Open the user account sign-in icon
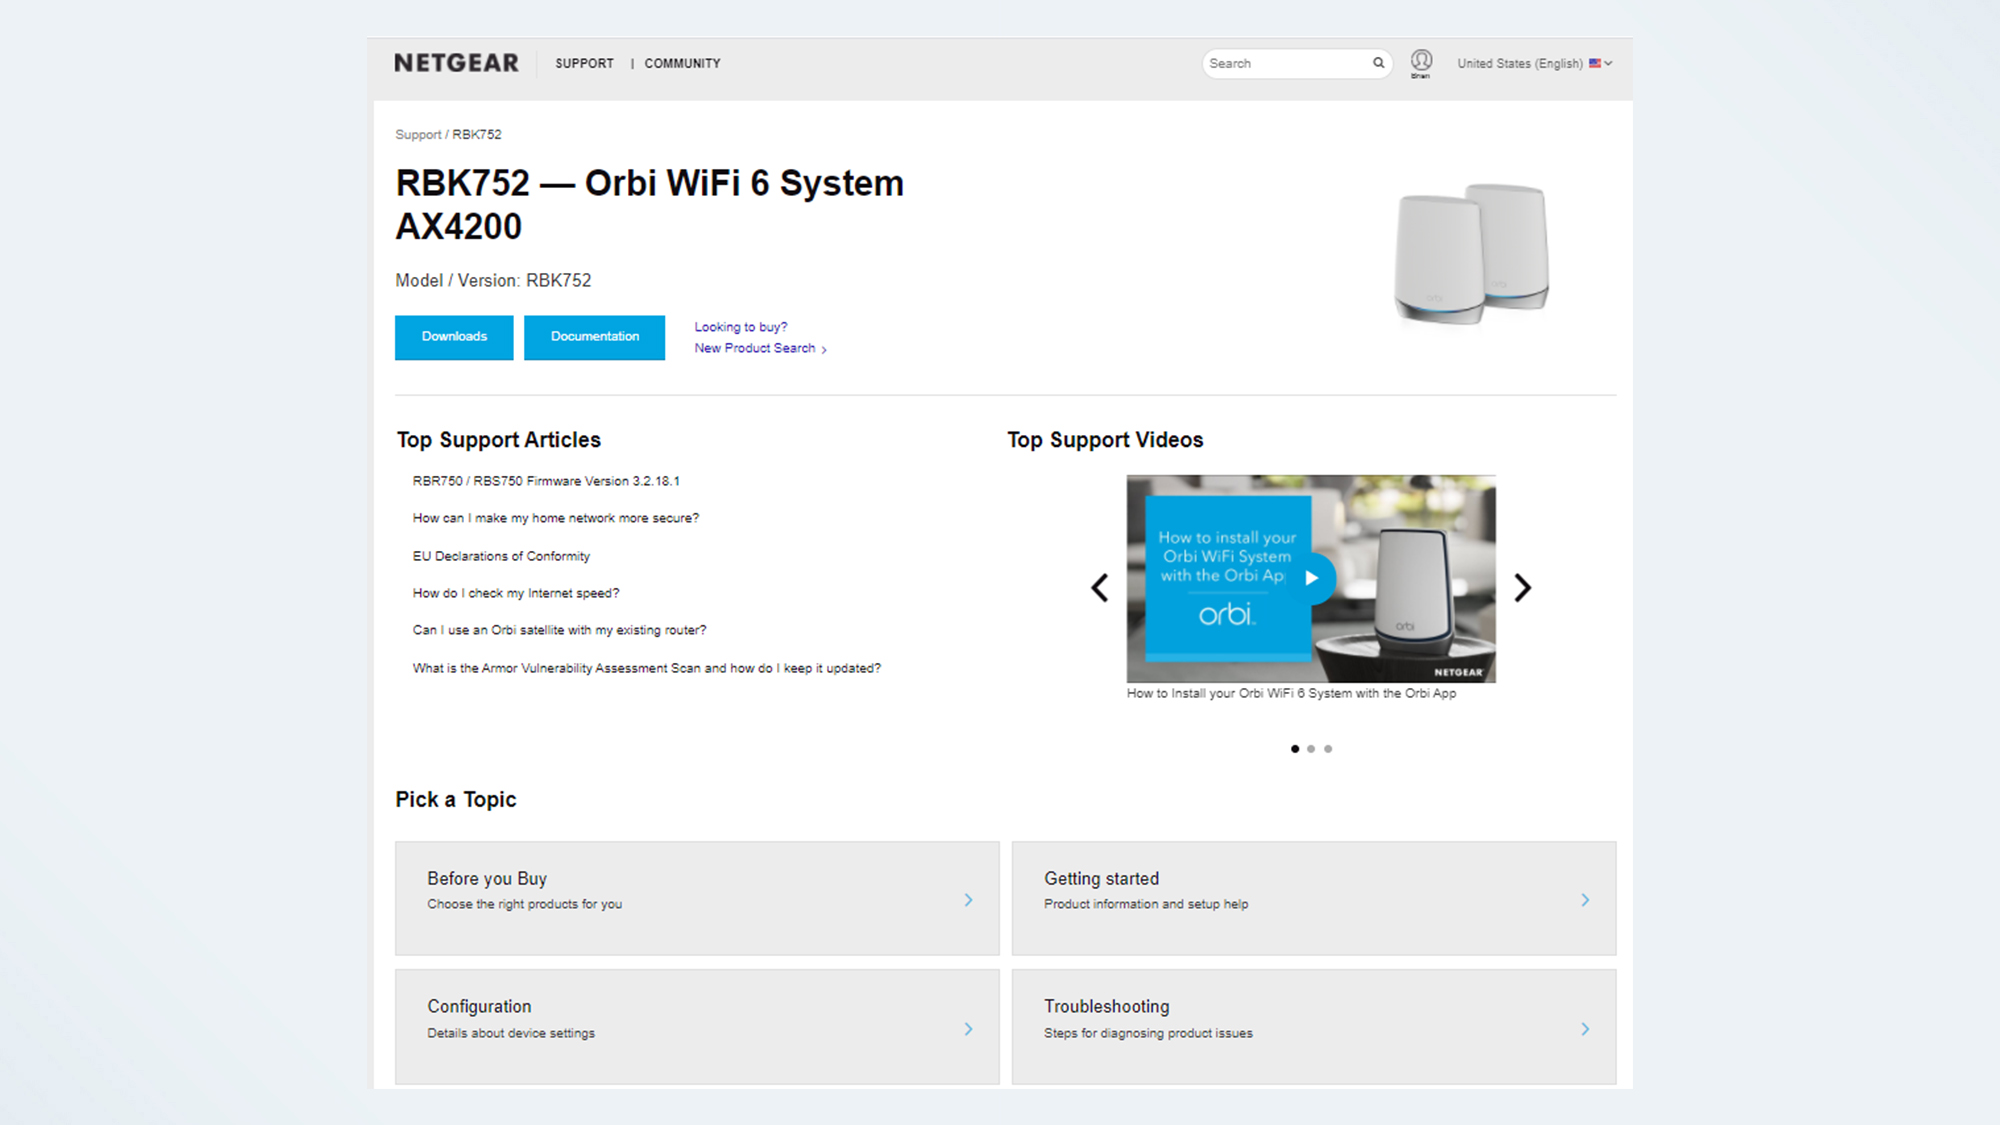This screenshot has width=2000, height=1125. (1421, 63)
